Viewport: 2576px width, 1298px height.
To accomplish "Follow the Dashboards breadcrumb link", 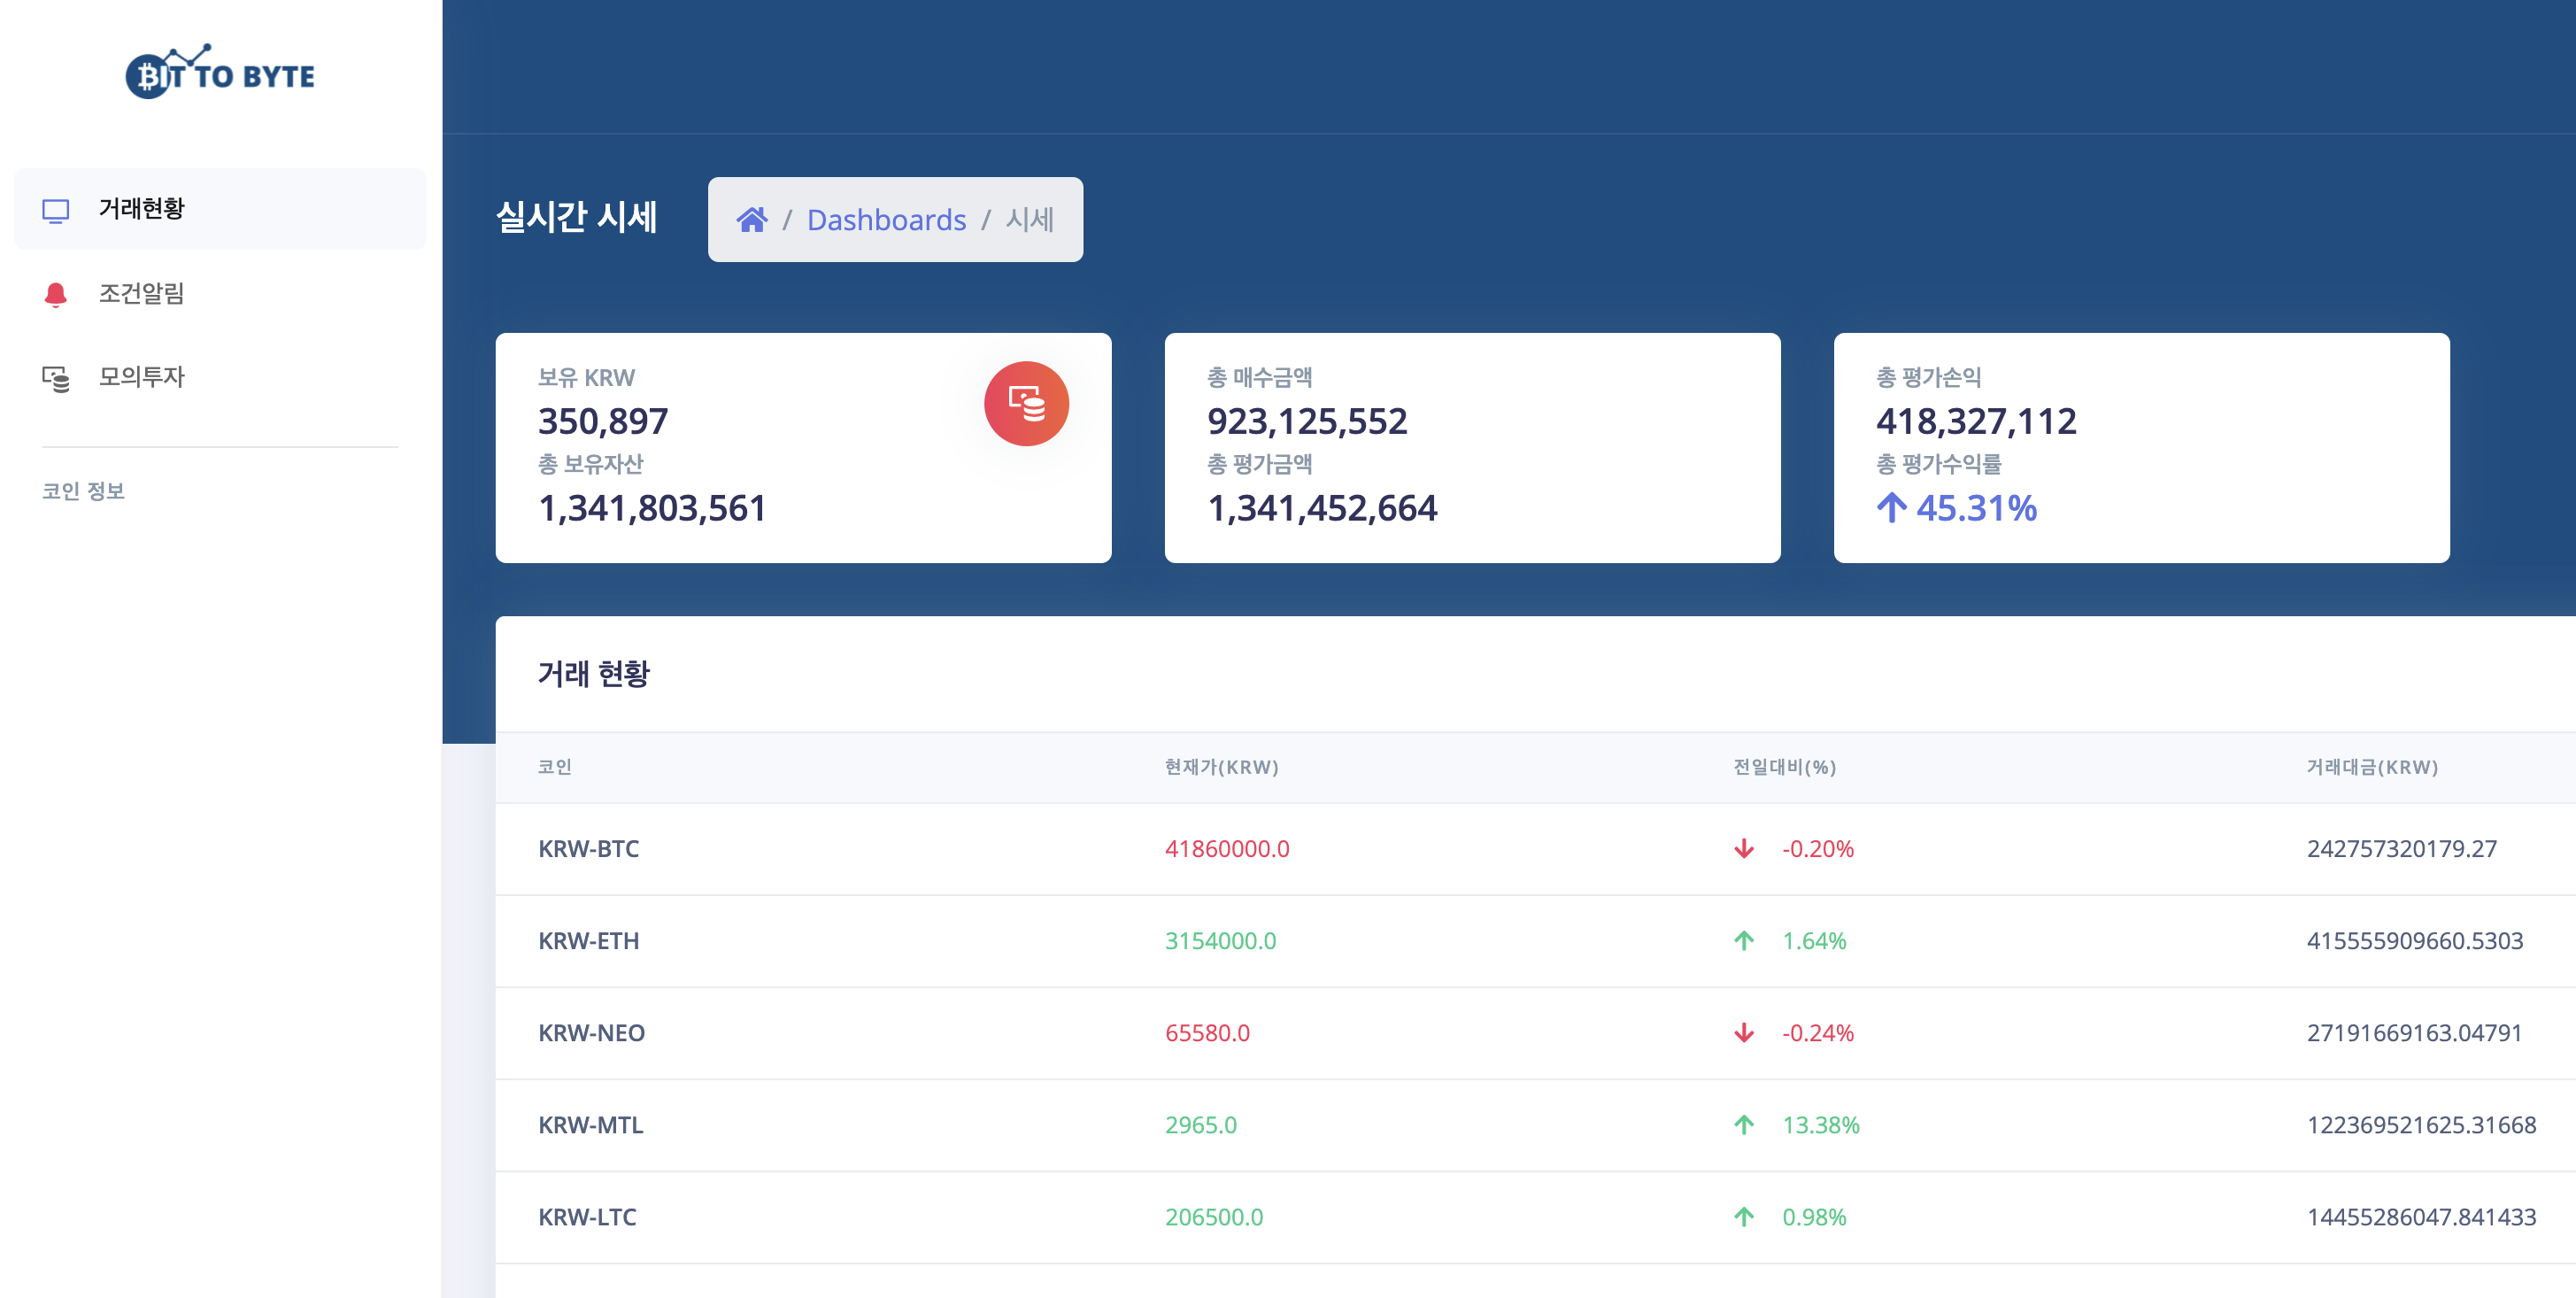I will tap(886, 220).
